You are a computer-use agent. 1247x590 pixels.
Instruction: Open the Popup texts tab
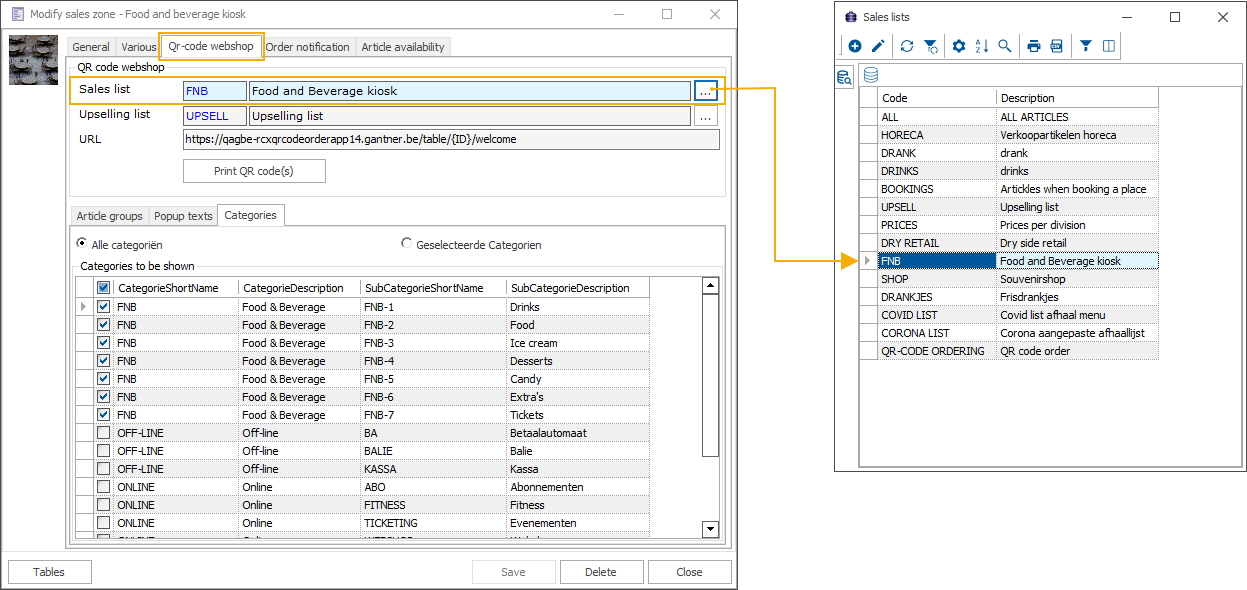point(183,216)
